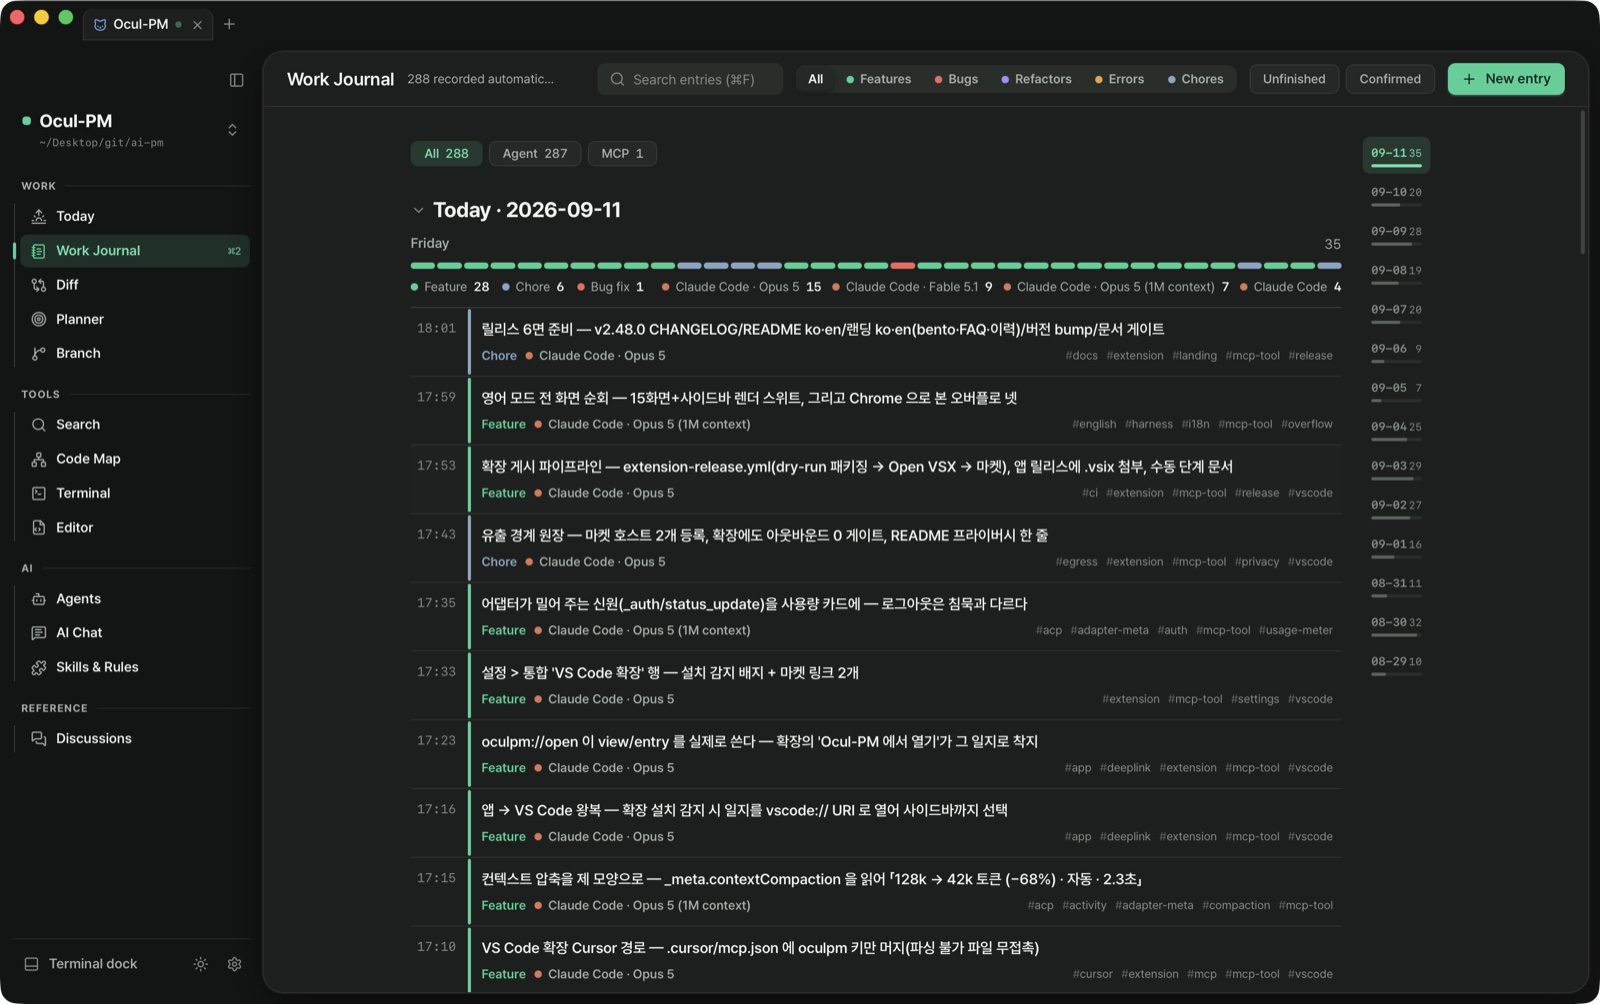Open the Search tool icon in sidebar
1600x1004 pixels.
pos(39,425)
